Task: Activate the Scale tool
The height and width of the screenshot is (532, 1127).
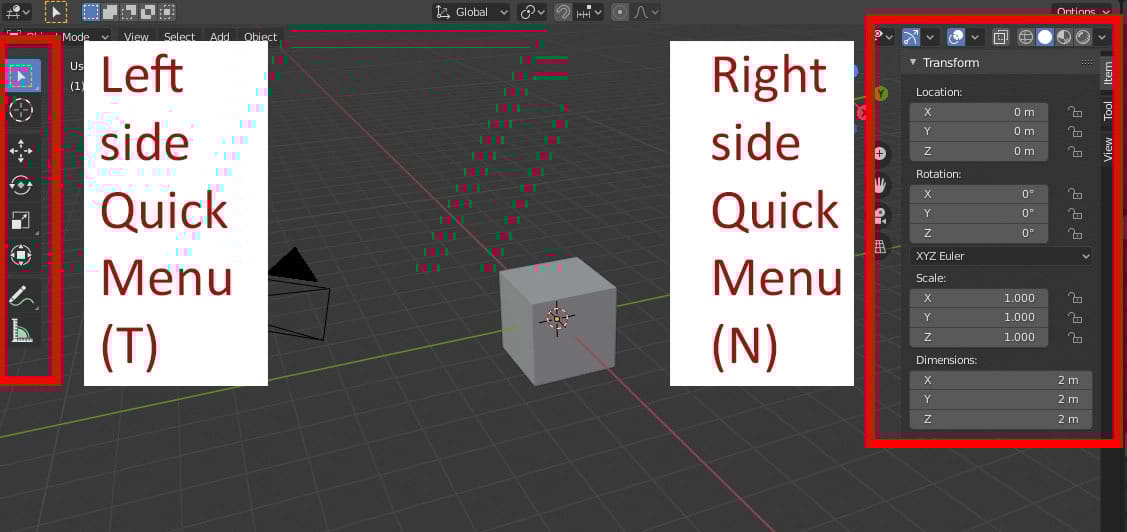Action: click(x=21, y=221)
